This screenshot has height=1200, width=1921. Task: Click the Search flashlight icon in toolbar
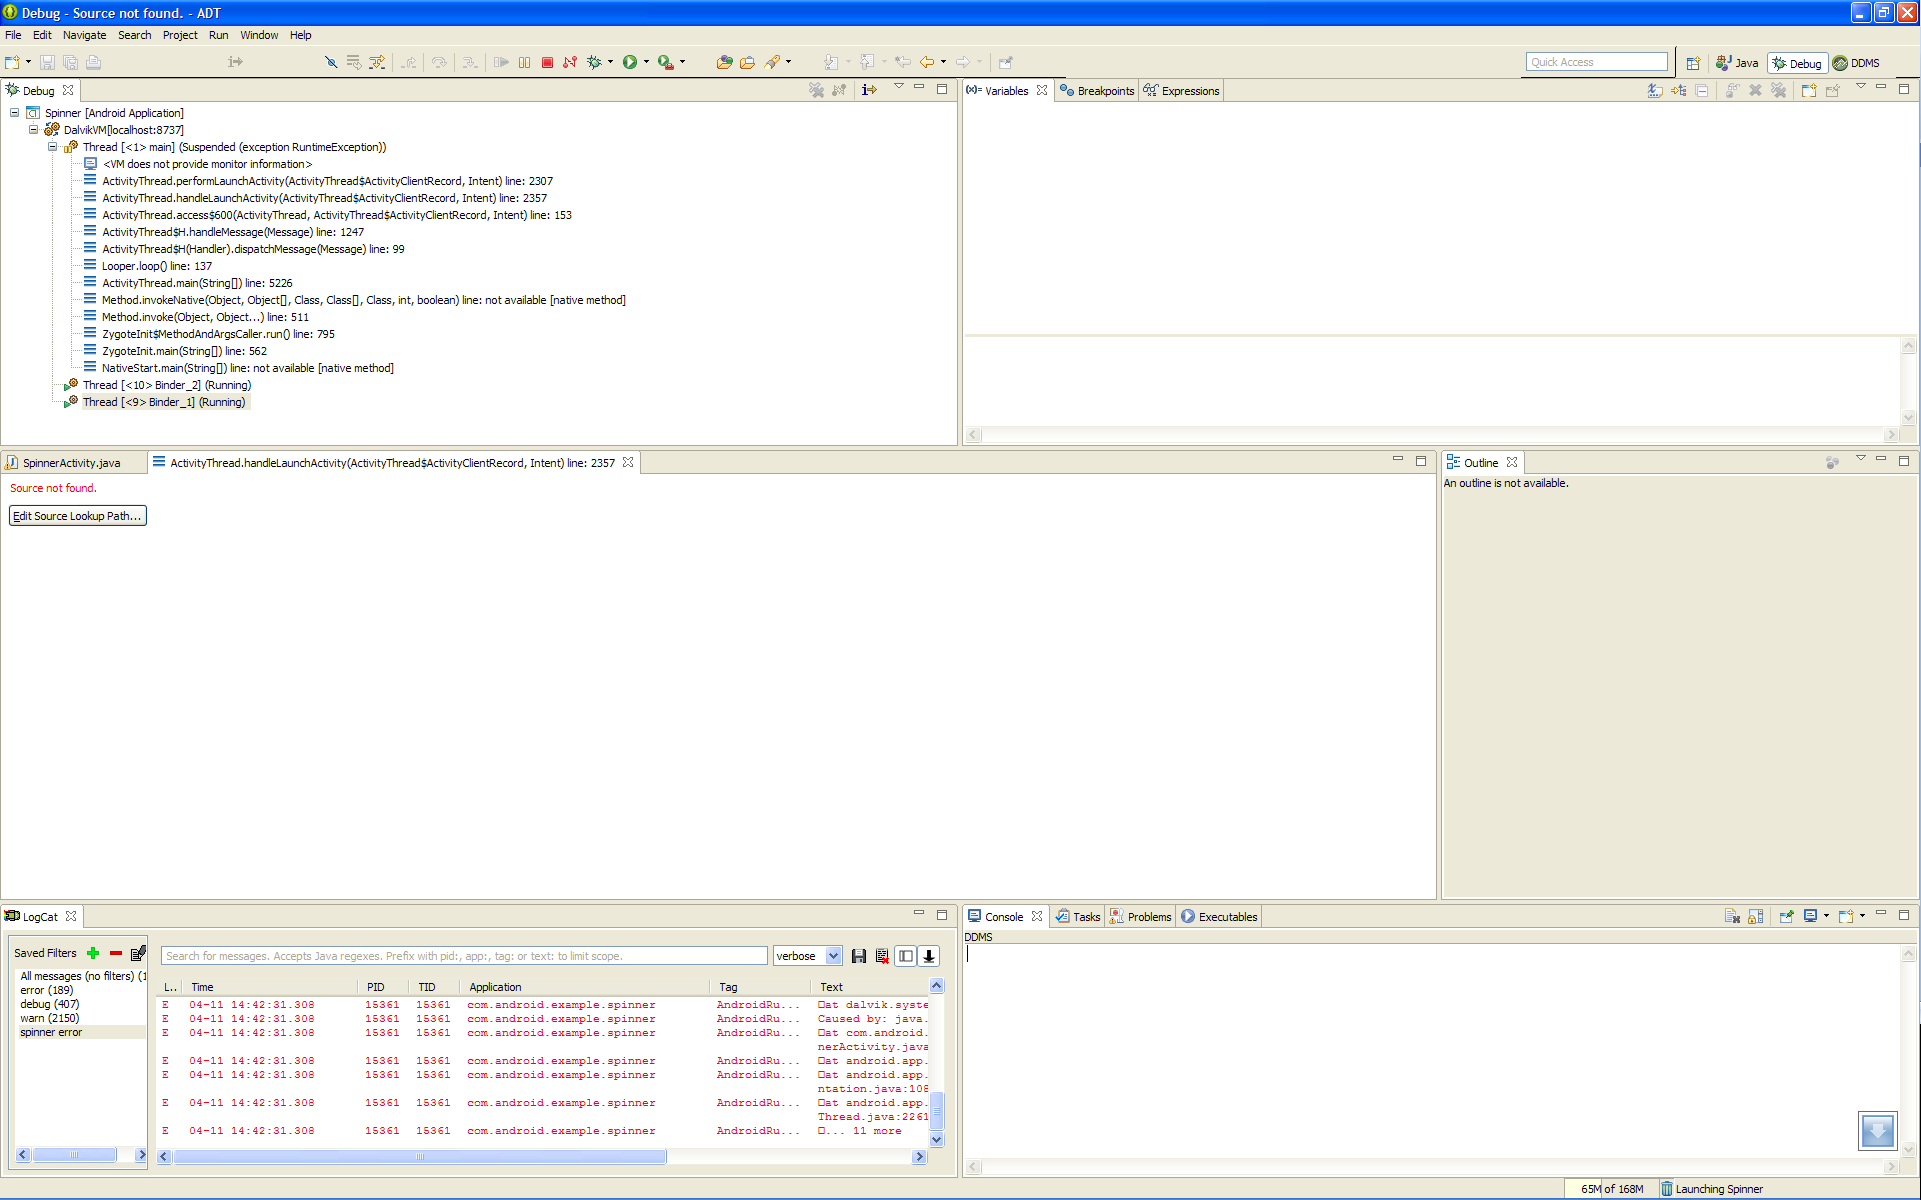click(772, 62)
